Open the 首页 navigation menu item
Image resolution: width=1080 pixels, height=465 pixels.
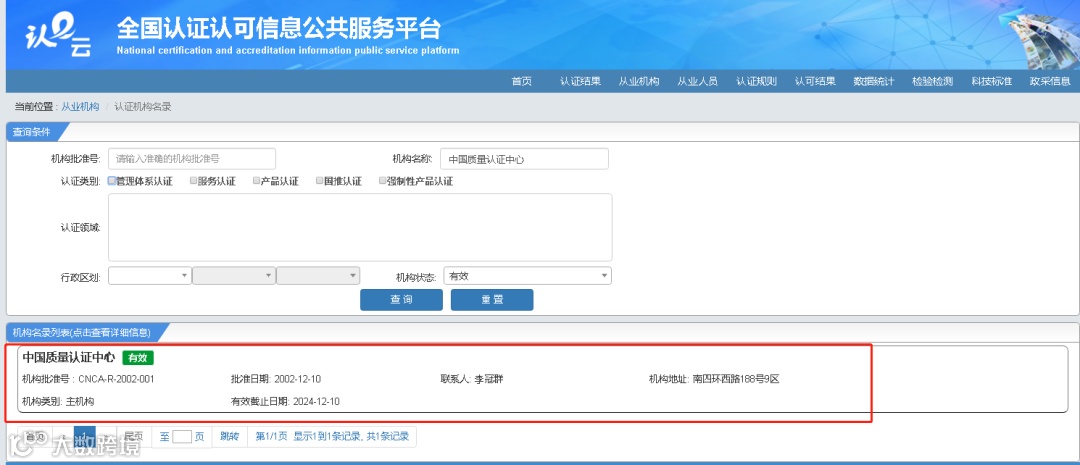pos(521,81)
